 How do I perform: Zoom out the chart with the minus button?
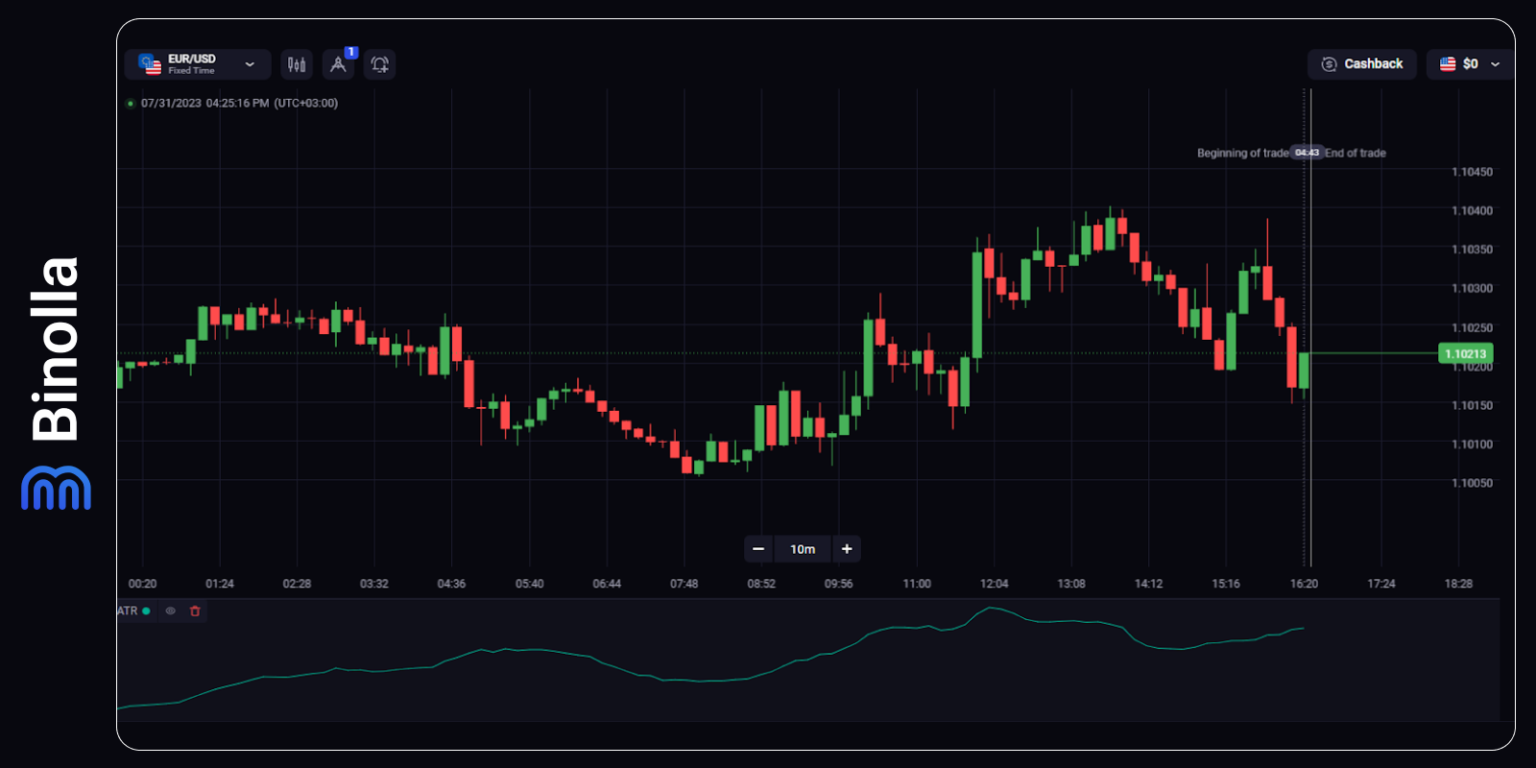[758, 549]
